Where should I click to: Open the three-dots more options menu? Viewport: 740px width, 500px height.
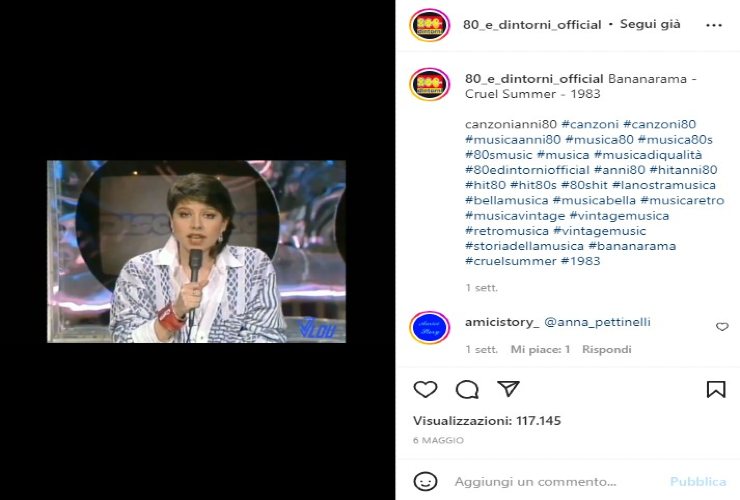tap(714, 25)
